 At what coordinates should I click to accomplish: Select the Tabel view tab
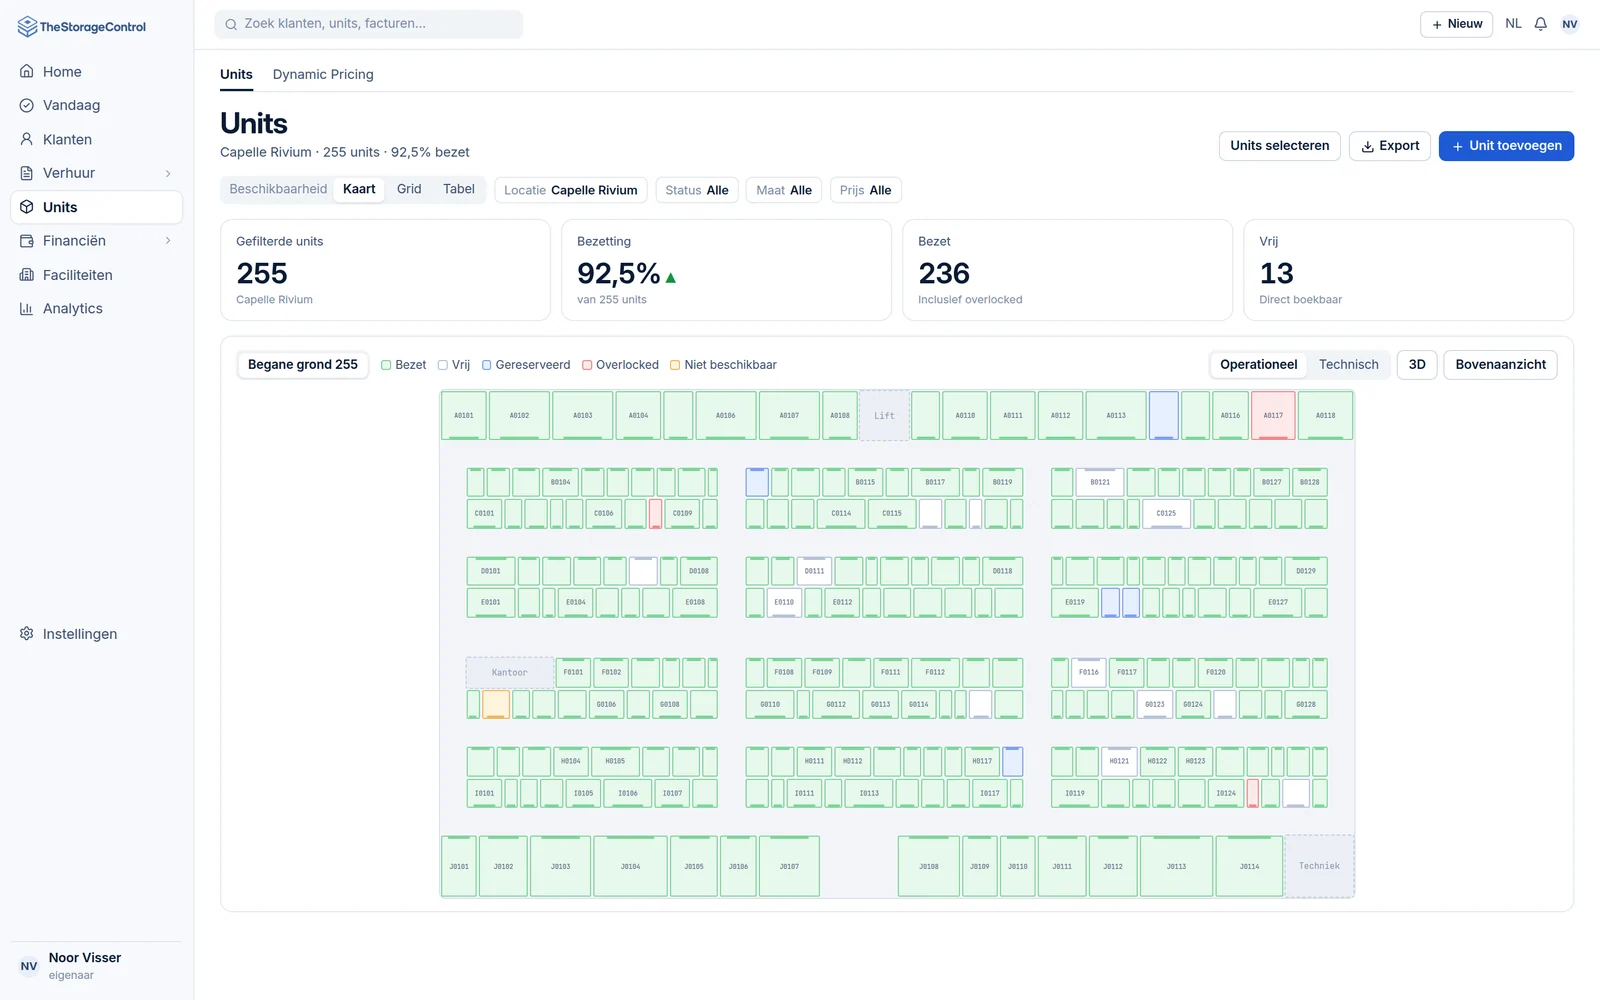pos(459,189)
